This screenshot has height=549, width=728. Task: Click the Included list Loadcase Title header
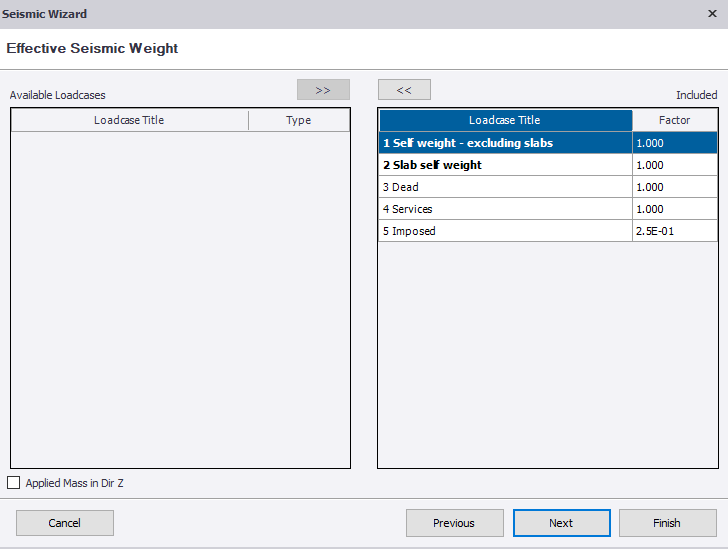click(506, 120)
